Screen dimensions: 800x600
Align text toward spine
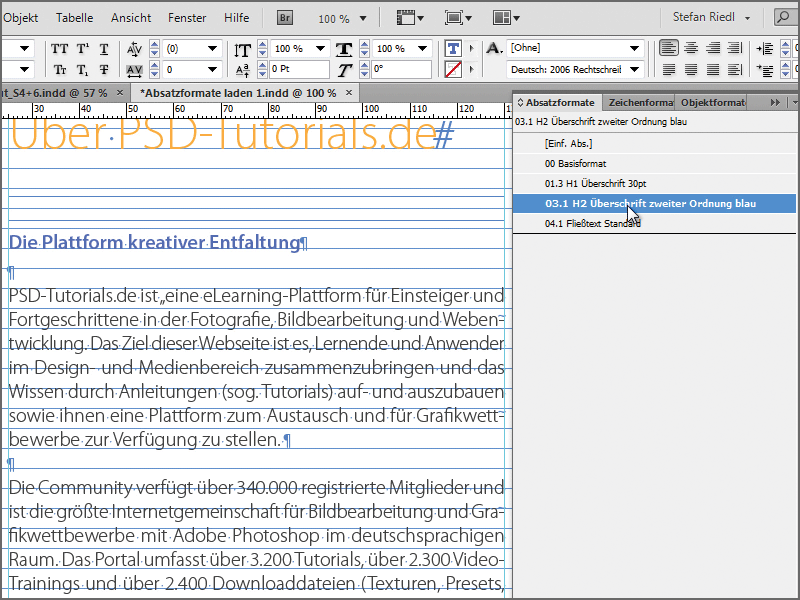[735, 48]
